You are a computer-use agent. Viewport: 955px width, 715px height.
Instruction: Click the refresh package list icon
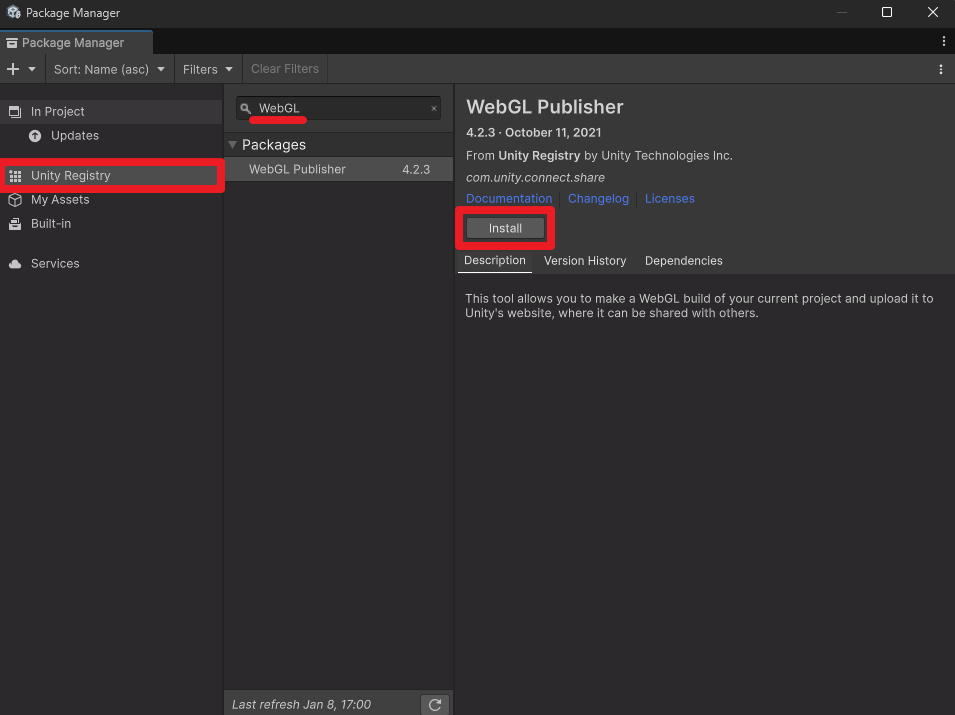click(x=435, y=705)
